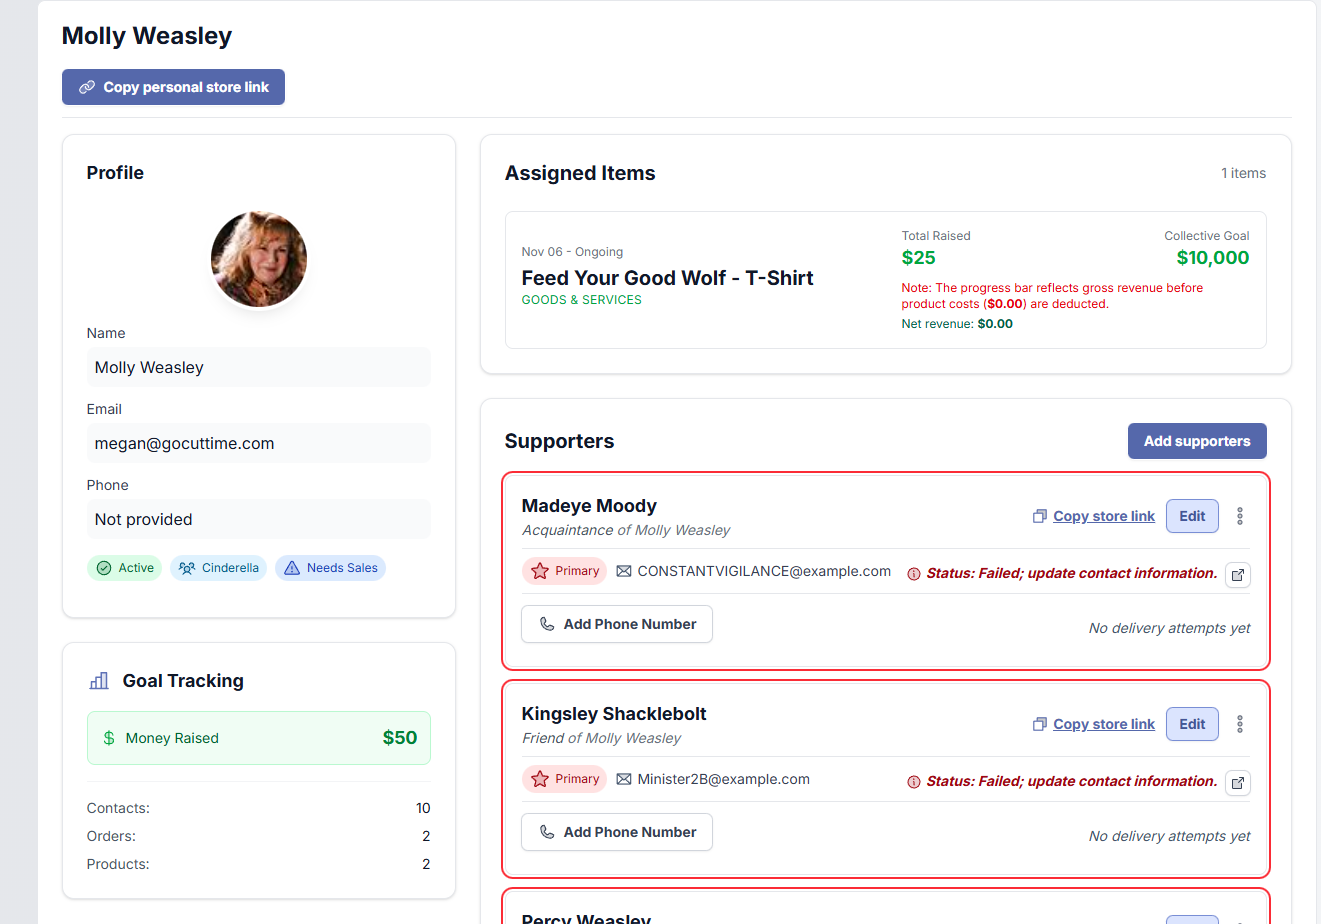This screenshot has height=924, width=1321.
Task: Click failed status warning icon for Madeye Moody
Action: (913, 574)
